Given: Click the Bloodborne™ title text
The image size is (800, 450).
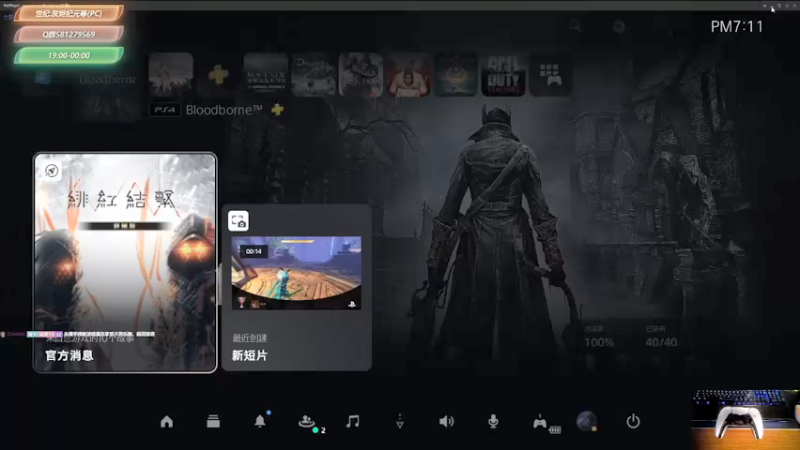Looking at the screenshot, I should click(224, 110).
